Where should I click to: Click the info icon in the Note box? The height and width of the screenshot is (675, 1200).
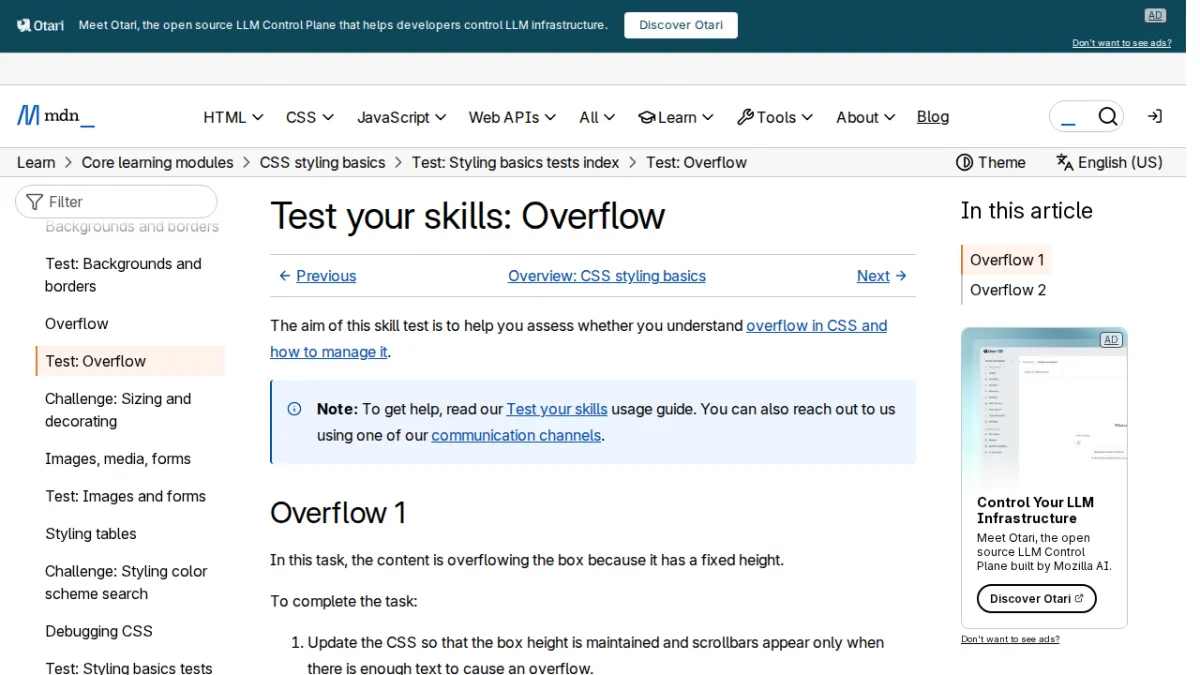pos(294,409)
